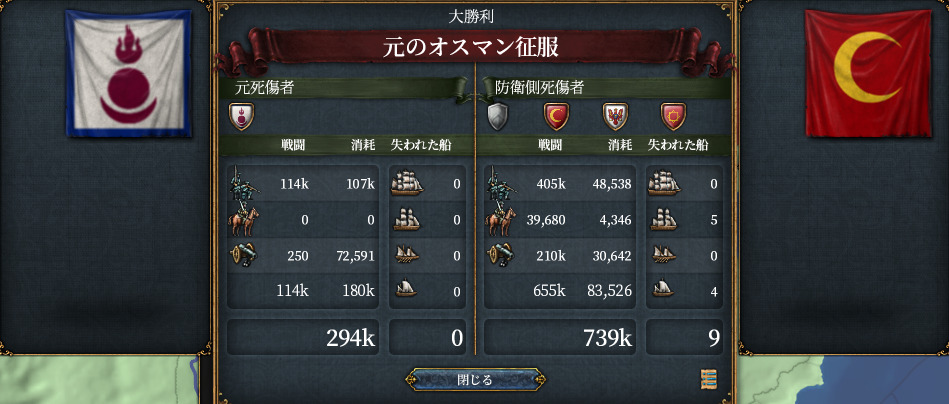Viewport: 949px width, 404px height.
Task: Click the 元のオスマン征服 title banner
Action: 470,47
